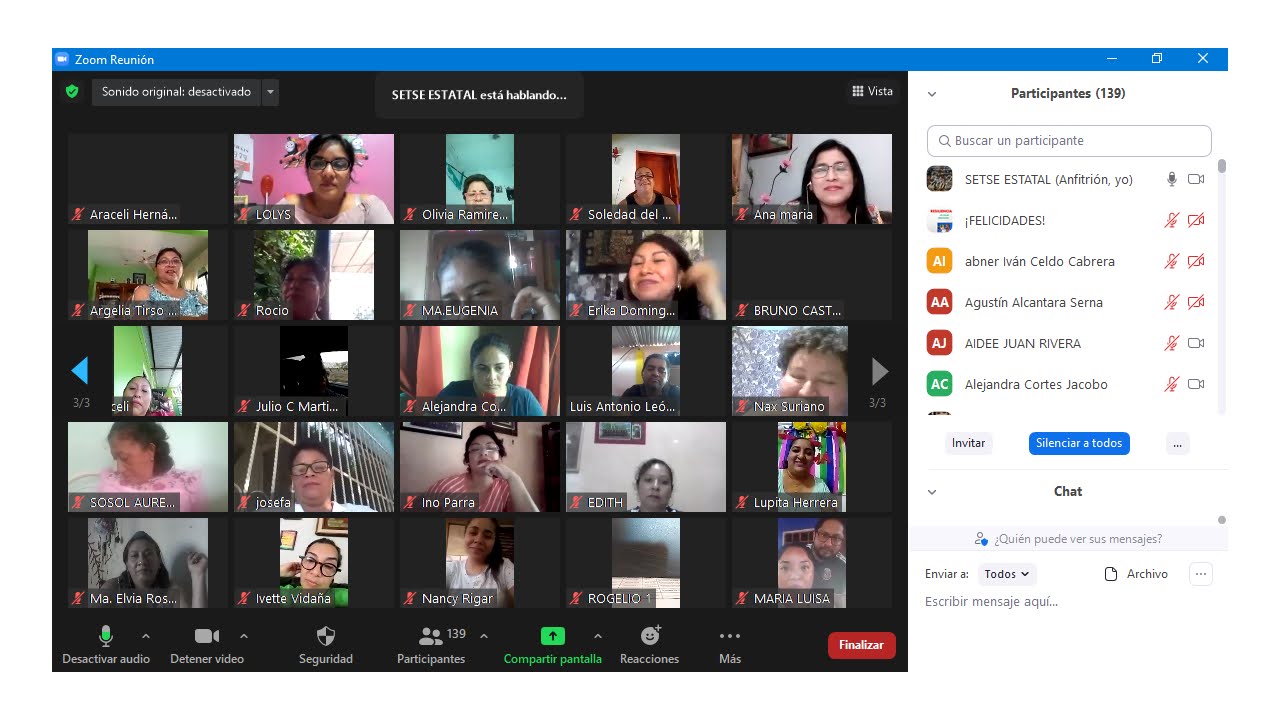Click the Archivo file icon in chat

point(1110,574)
